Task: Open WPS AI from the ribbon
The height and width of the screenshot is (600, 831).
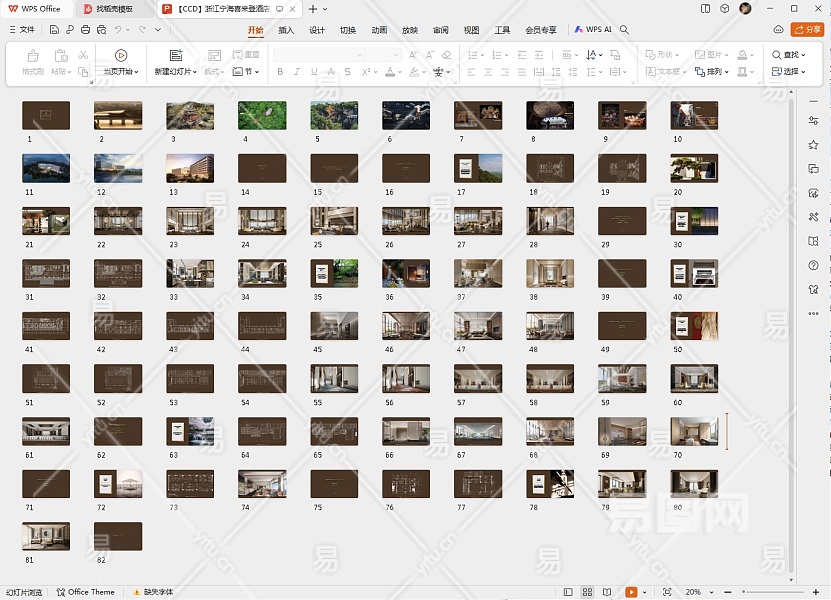Action: pos(594,30)
